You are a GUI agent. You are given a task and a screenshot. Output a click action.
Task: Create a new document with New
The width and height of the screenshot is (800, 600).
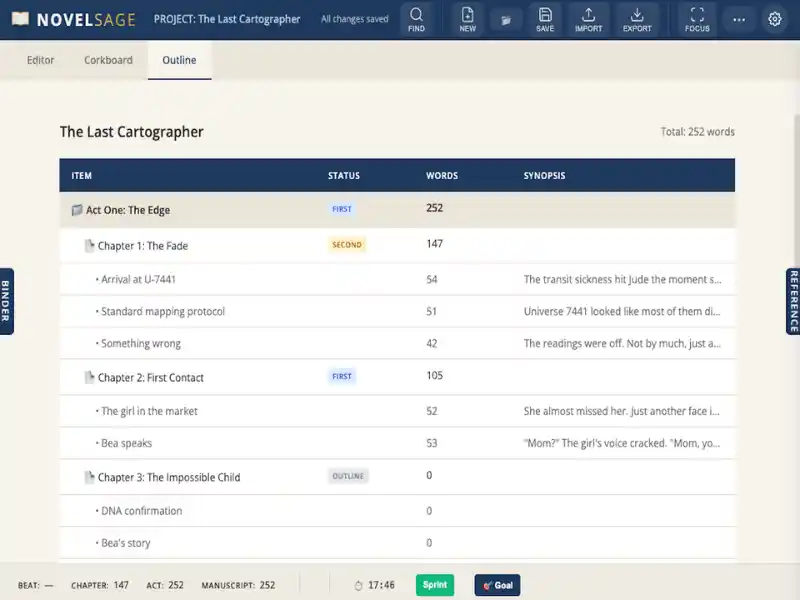467,19
